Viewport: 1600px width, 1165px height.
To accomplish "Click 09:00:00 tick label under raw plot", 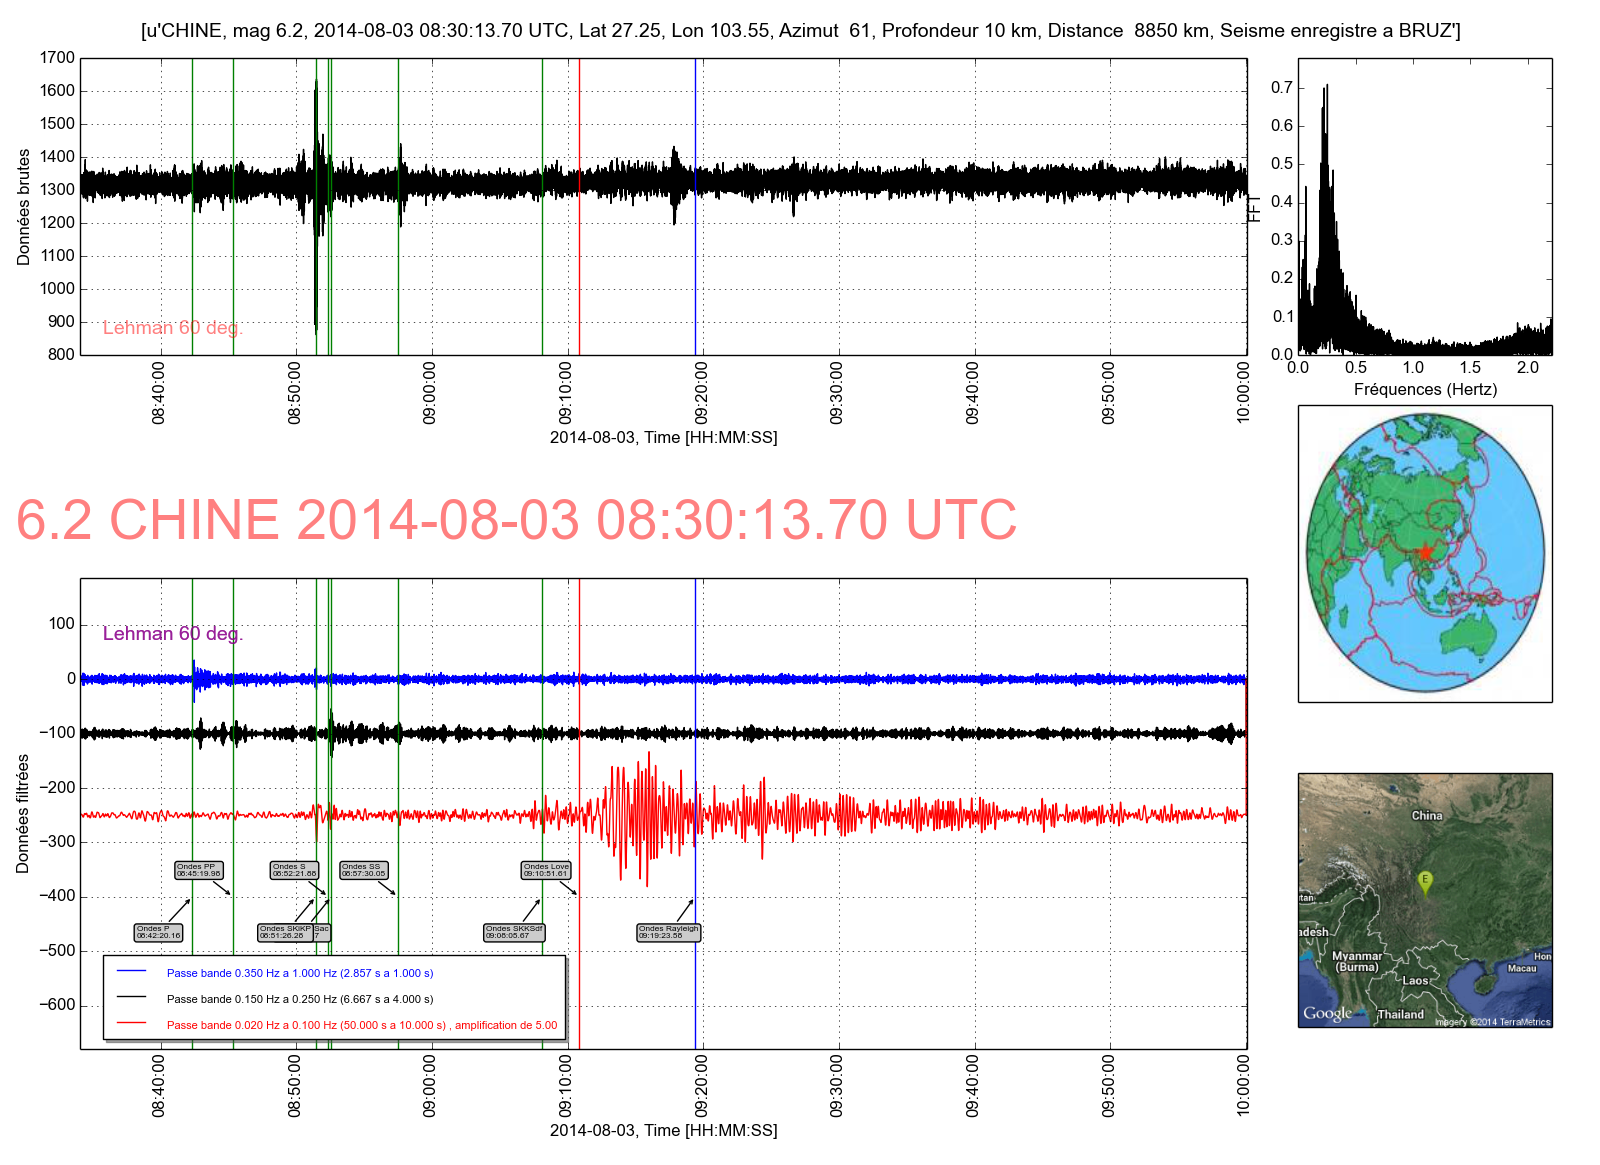I will pyautogui.click(x=430, y=393).
